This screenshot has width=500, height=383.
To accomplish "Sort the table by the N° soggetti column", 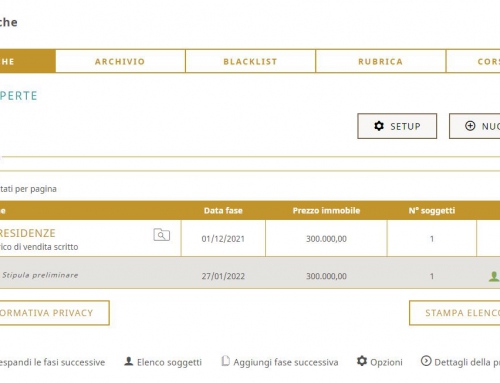I will [432, 210].
